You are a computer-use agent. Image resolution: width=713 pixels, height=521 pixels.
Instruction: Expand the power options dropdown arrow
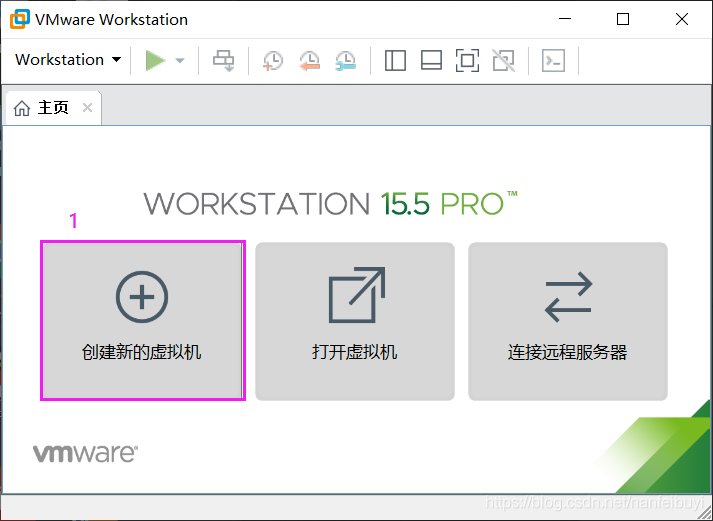pos(180,60)
